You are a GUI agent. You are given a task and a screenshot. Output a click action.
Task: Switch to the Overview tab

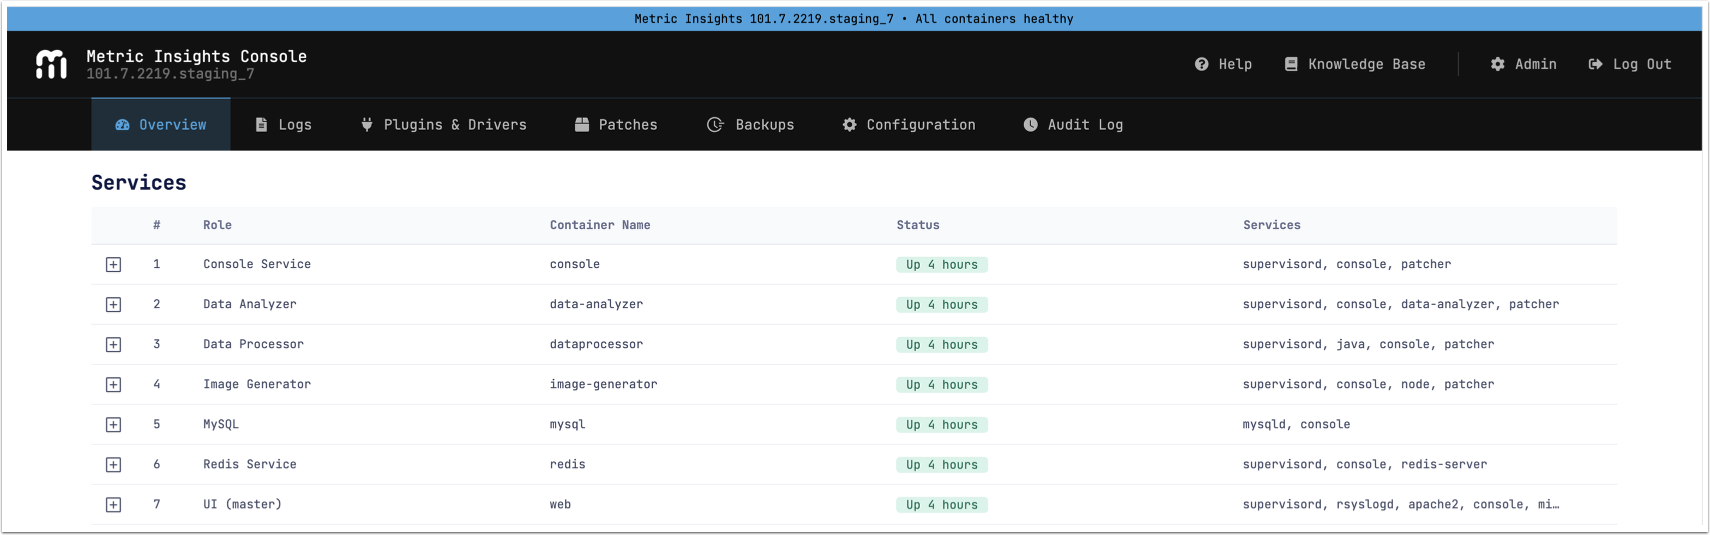(x=161, y=125)
